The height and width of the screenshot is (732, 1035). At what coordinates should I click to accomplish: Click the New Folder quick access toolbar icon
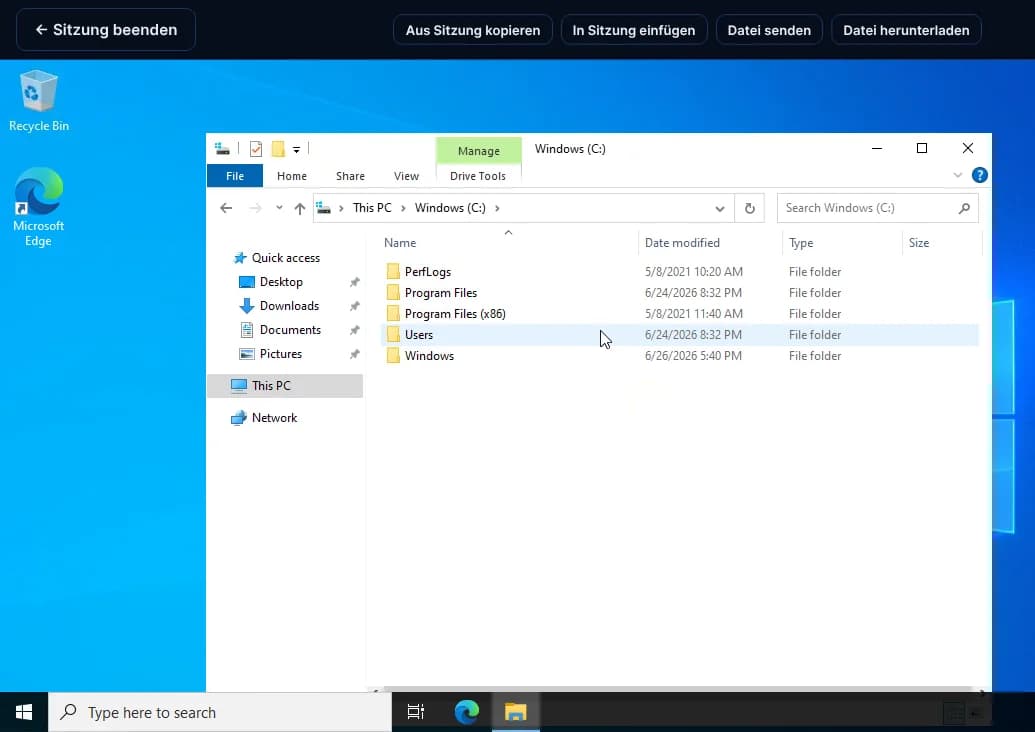[278, 149]
